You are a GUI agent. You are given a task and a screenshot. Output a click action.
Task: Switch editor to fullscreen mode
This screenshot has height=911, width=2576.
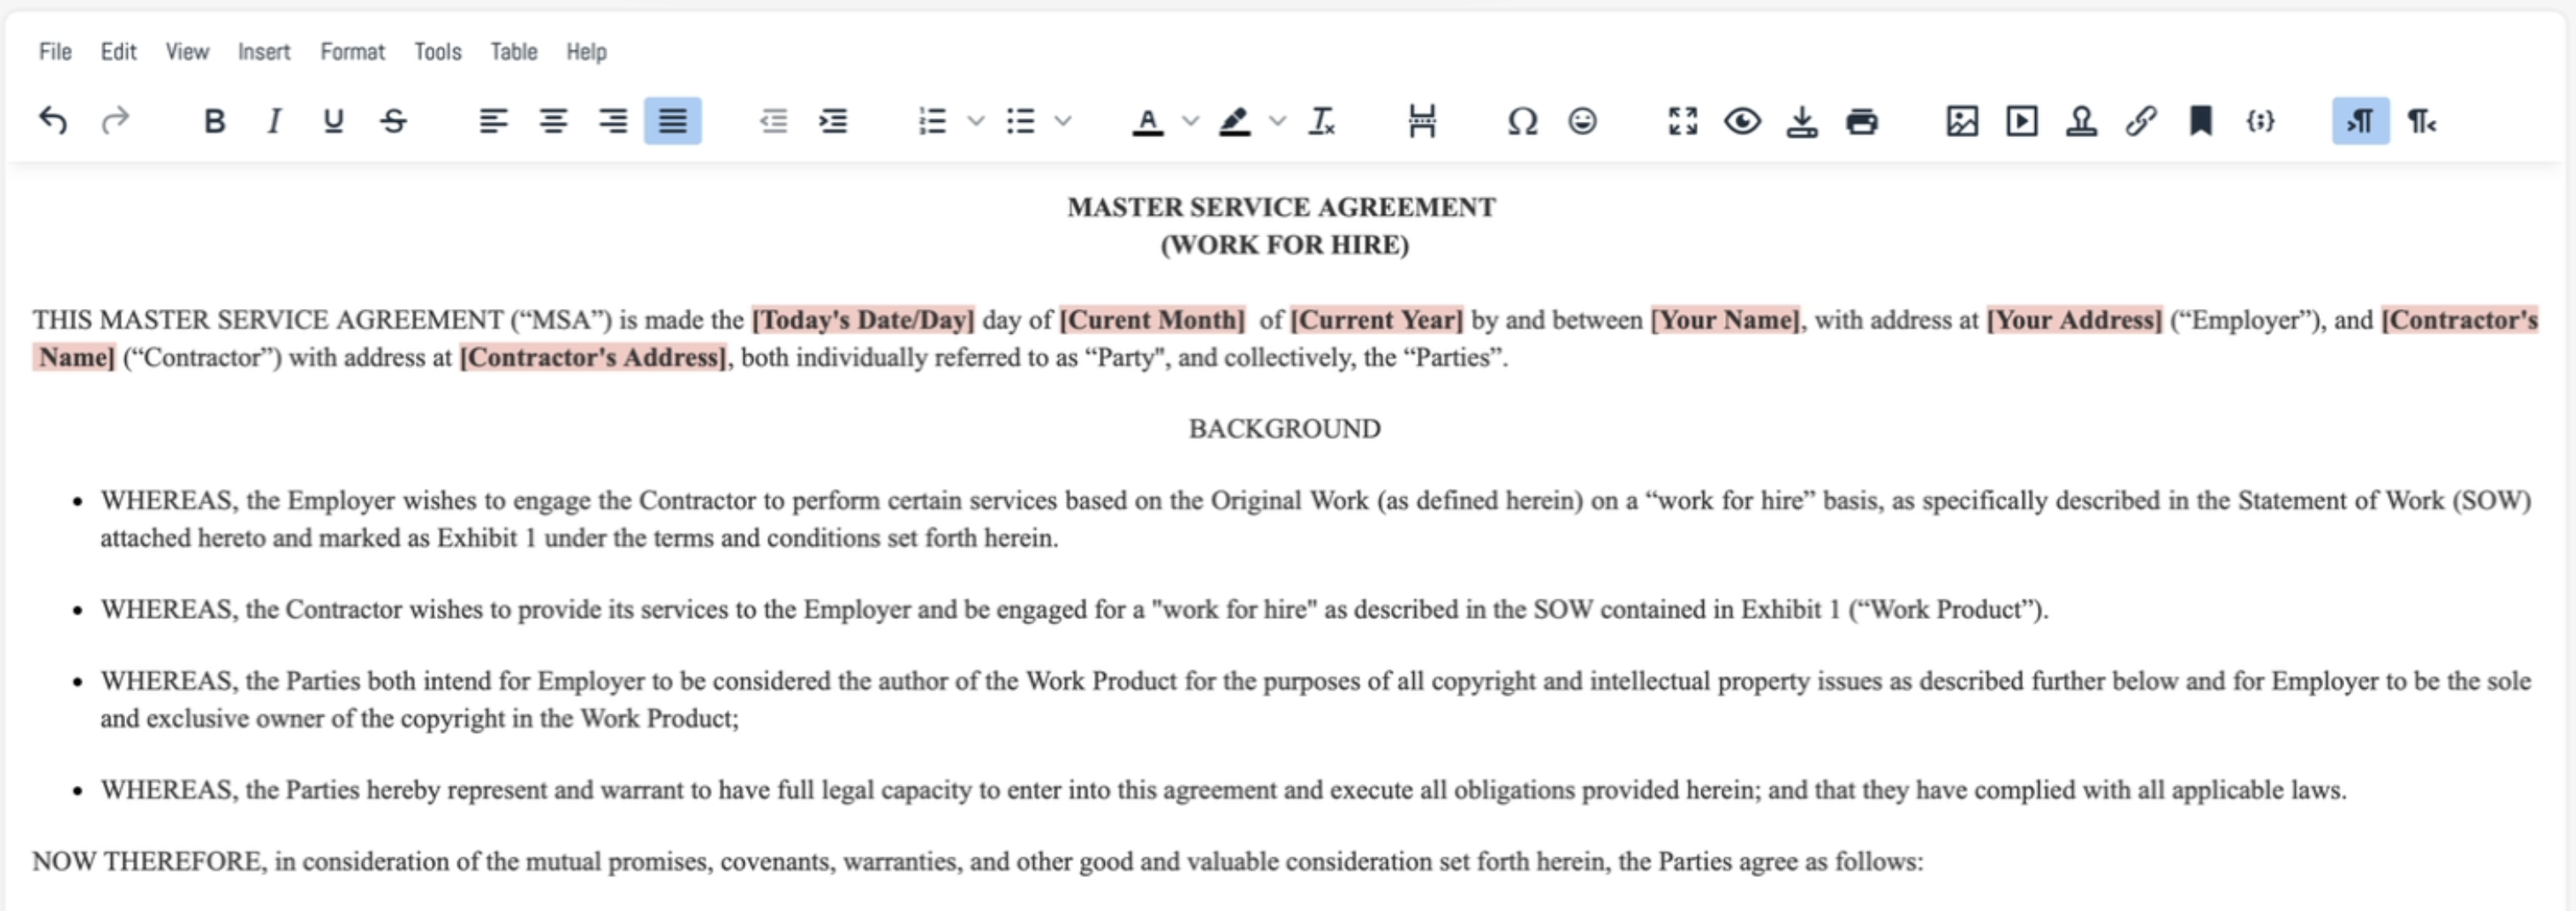coord(1682,121)
